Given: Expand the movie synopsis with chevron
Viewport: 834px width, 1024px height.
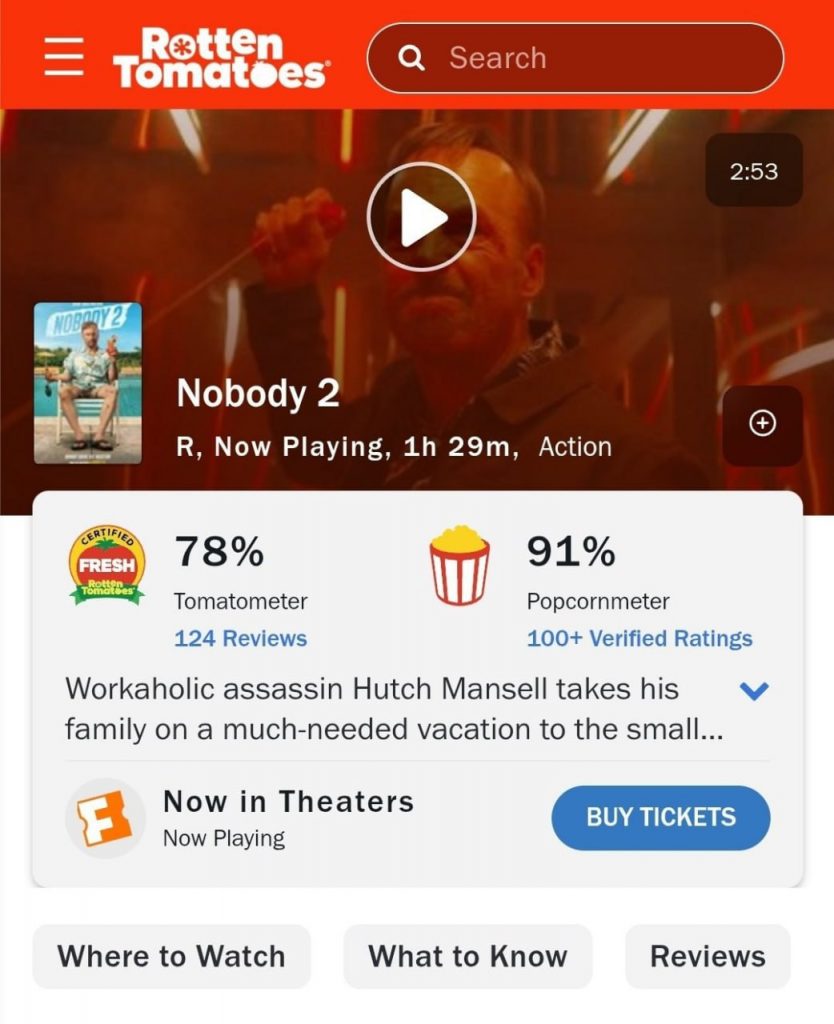Looking at the screenshot, I should tap(754, 690).
